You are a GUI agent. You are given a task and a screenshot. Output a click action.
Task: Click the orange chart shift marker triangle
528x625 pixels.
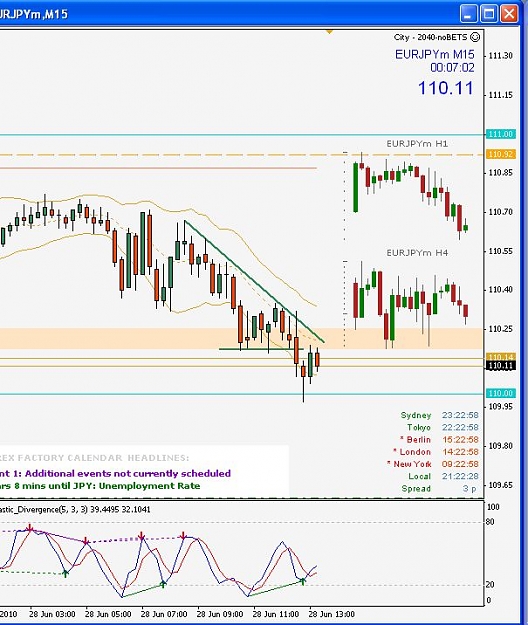329,31
